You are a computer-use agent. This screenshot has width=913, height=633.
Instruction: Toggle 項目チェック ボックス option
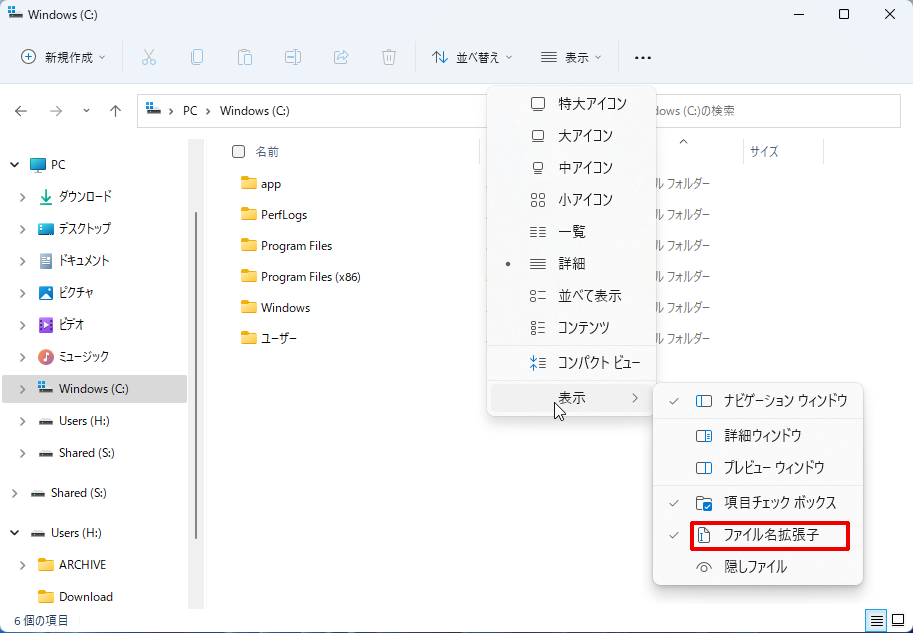click(758, 503)
